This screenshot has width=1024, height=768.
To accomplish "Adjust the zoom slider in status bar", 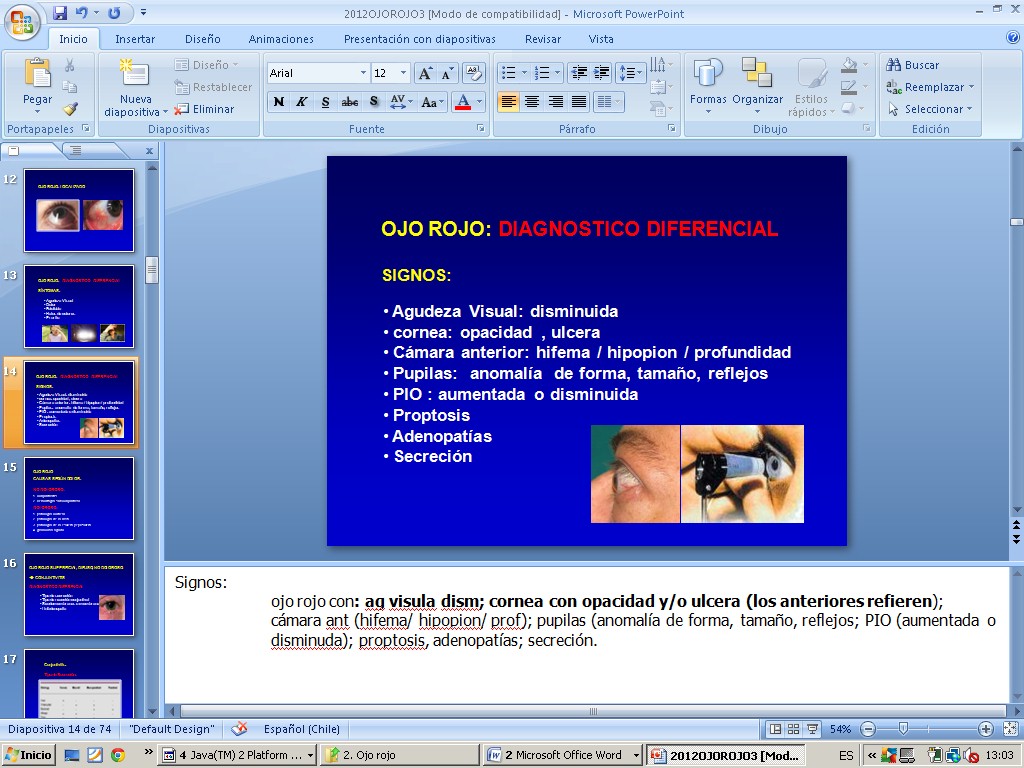I will [903, 729].
